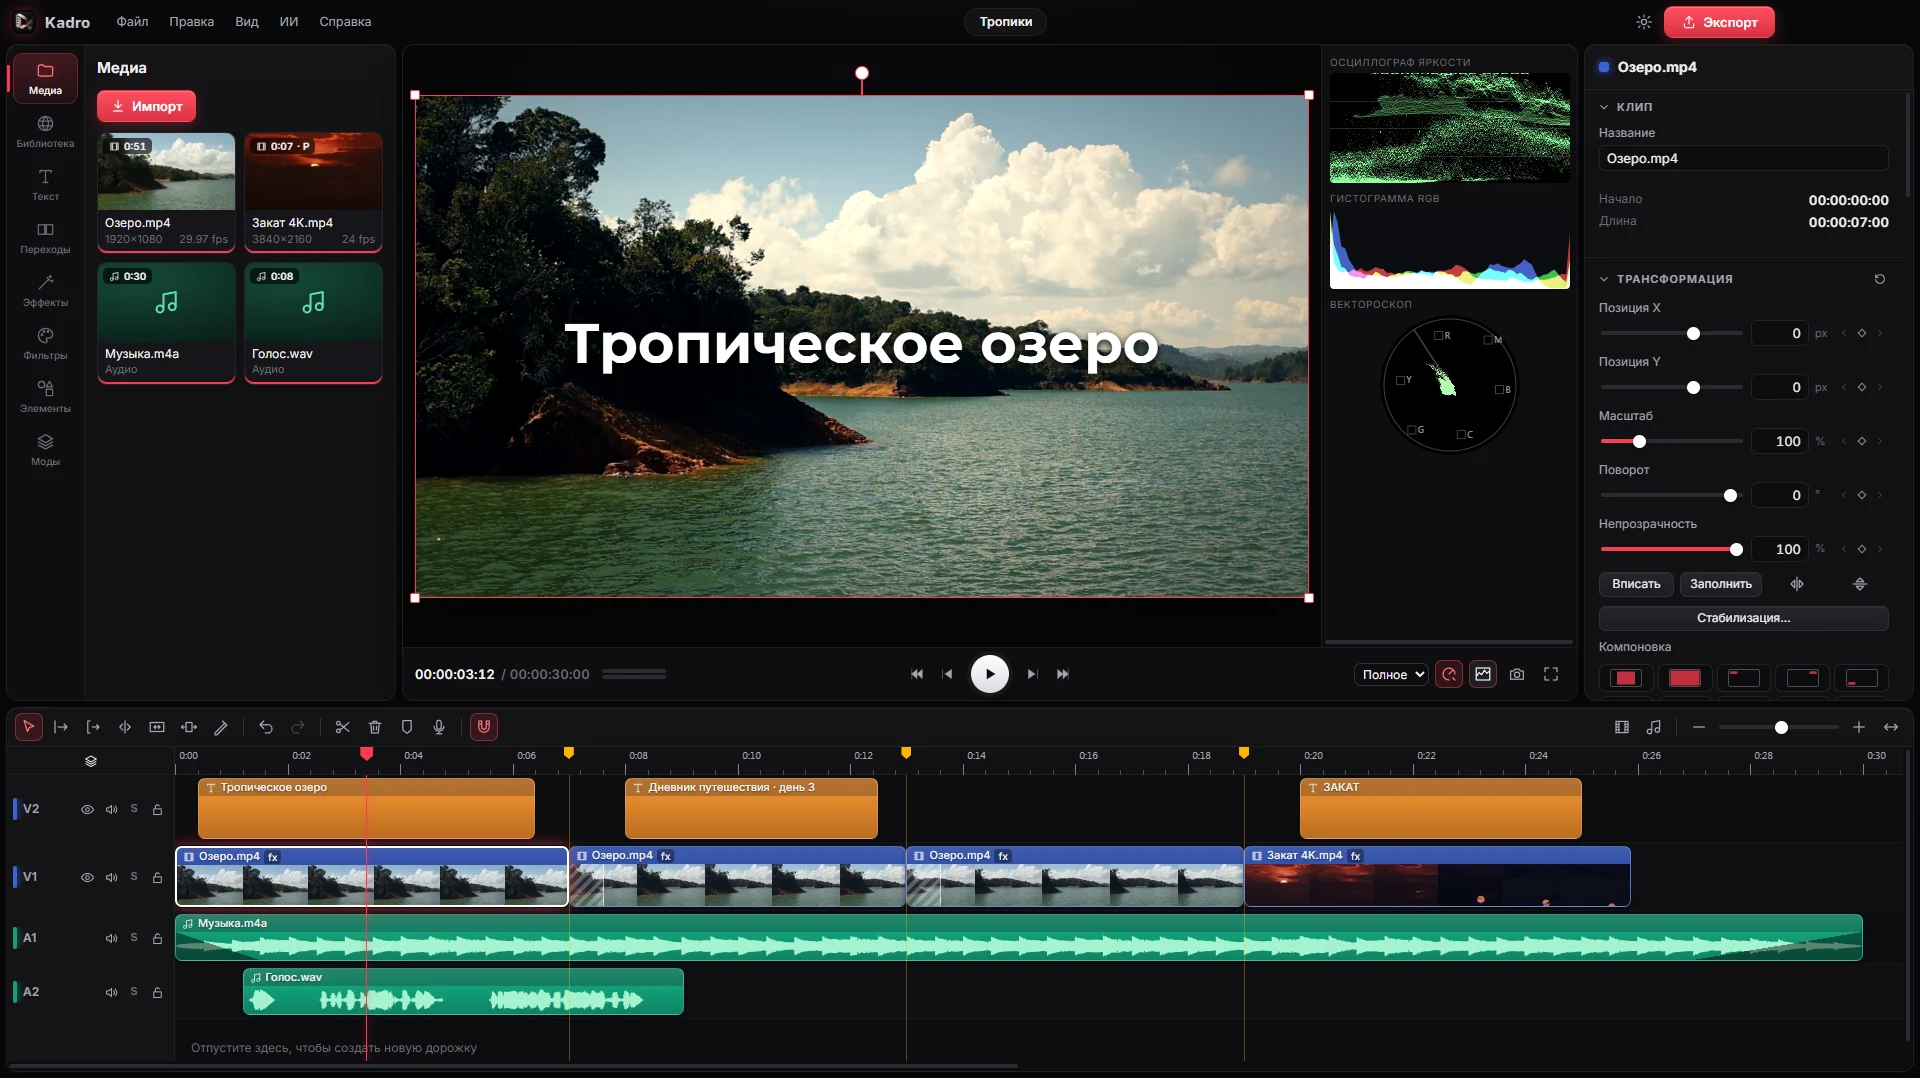Image resolution: width=1920 pixels, height=1078 pixels.
Task: Reset the Трансформация section
Action: tap(1880, 279)
